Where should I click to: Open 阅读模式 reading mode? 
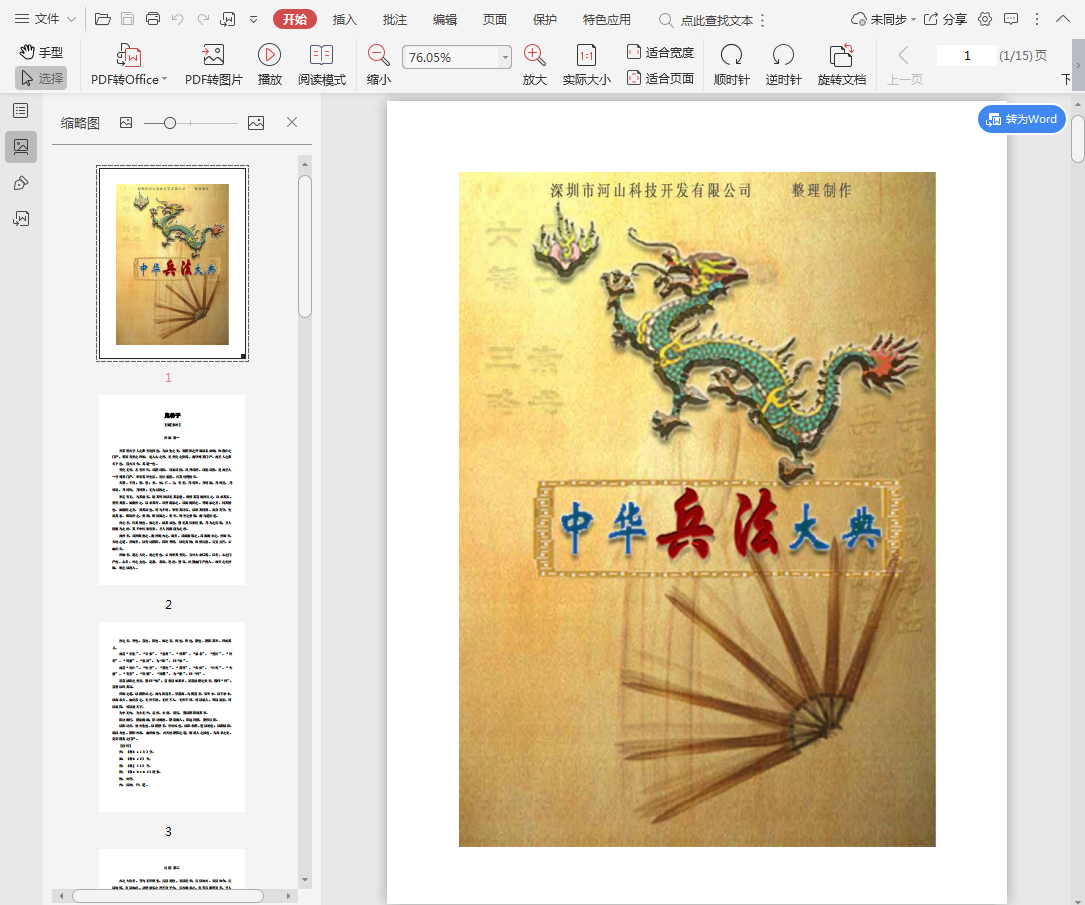(x=321, y=56)
